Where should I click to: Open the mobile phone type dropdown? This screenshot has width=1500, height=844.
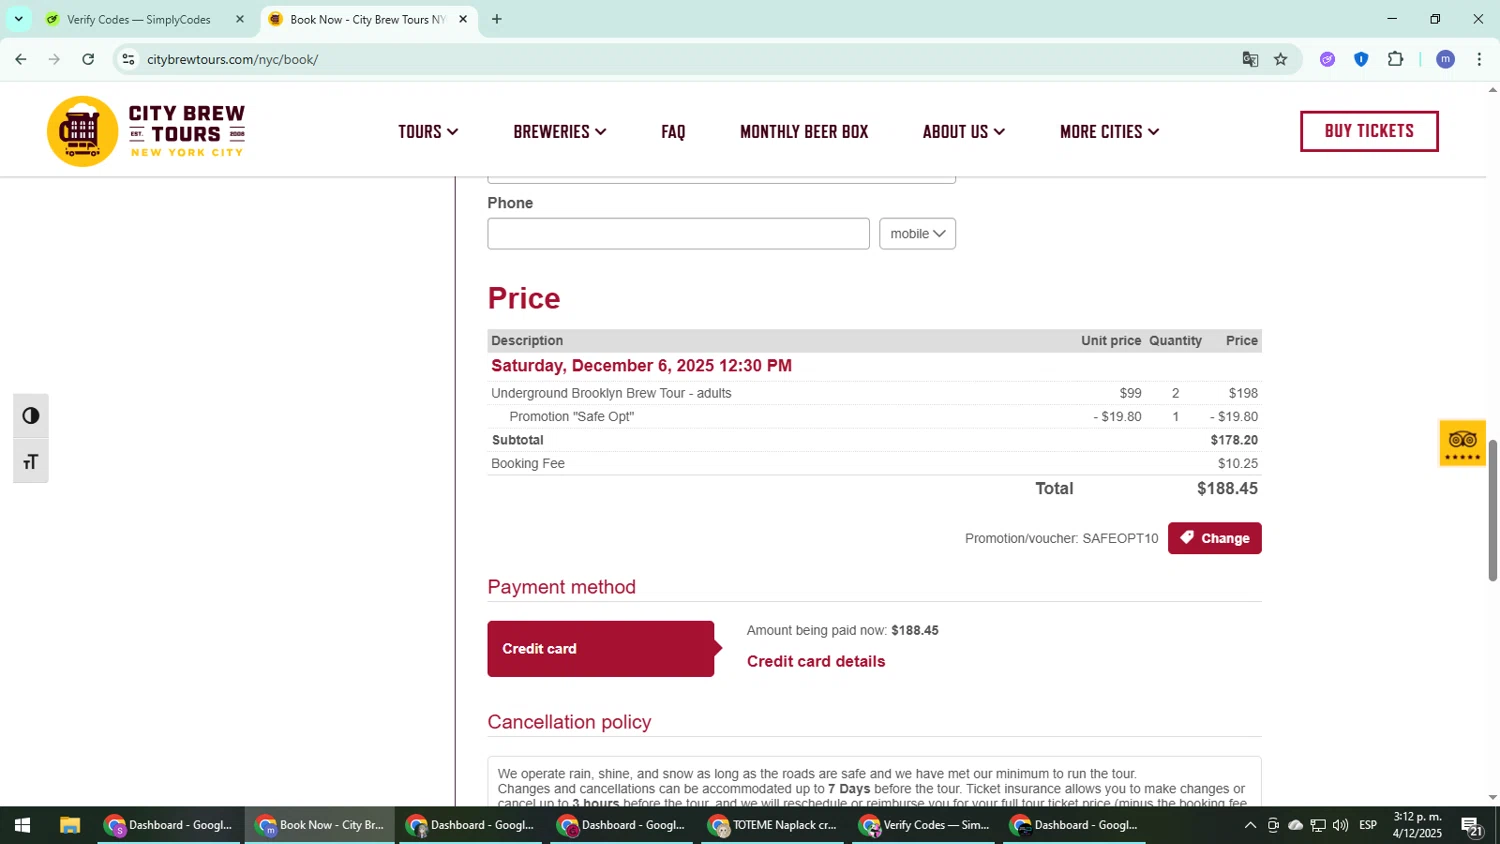point(917,234)
